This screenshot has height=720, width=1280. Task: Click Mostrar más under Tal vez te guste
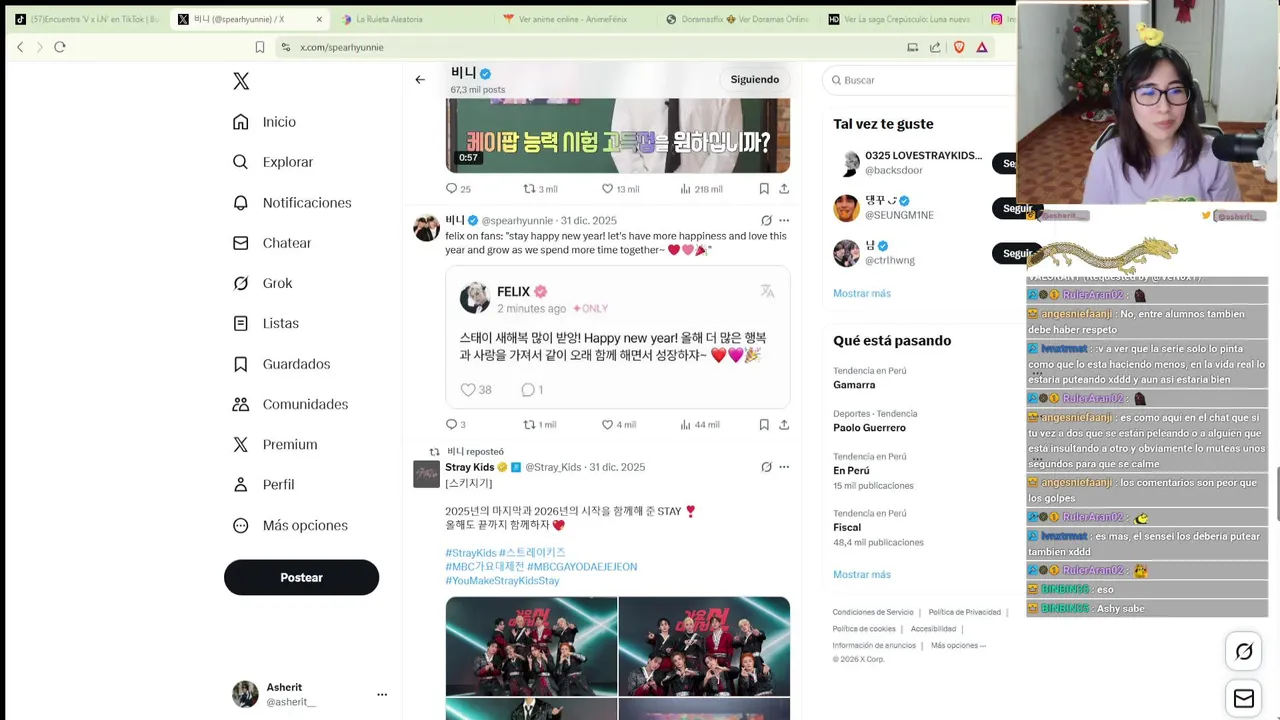(862, 293)
